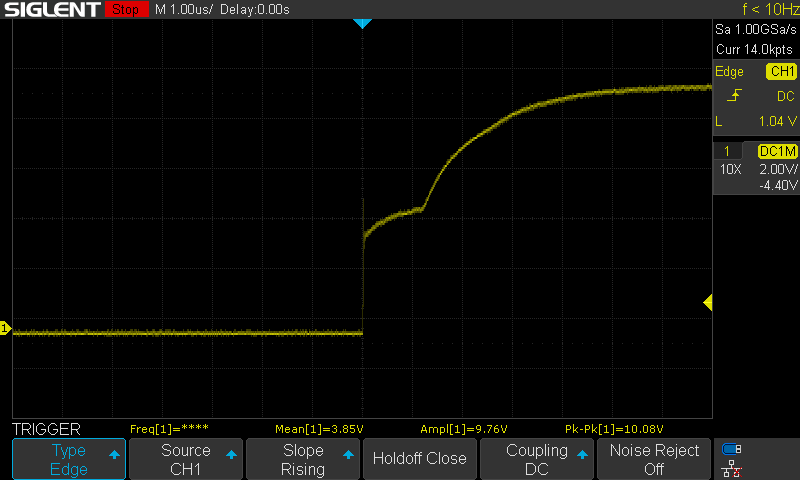Click the 2.00V/ vertical scale value
This screenshot has height=480, width=800.
click(x=778, y=169)
